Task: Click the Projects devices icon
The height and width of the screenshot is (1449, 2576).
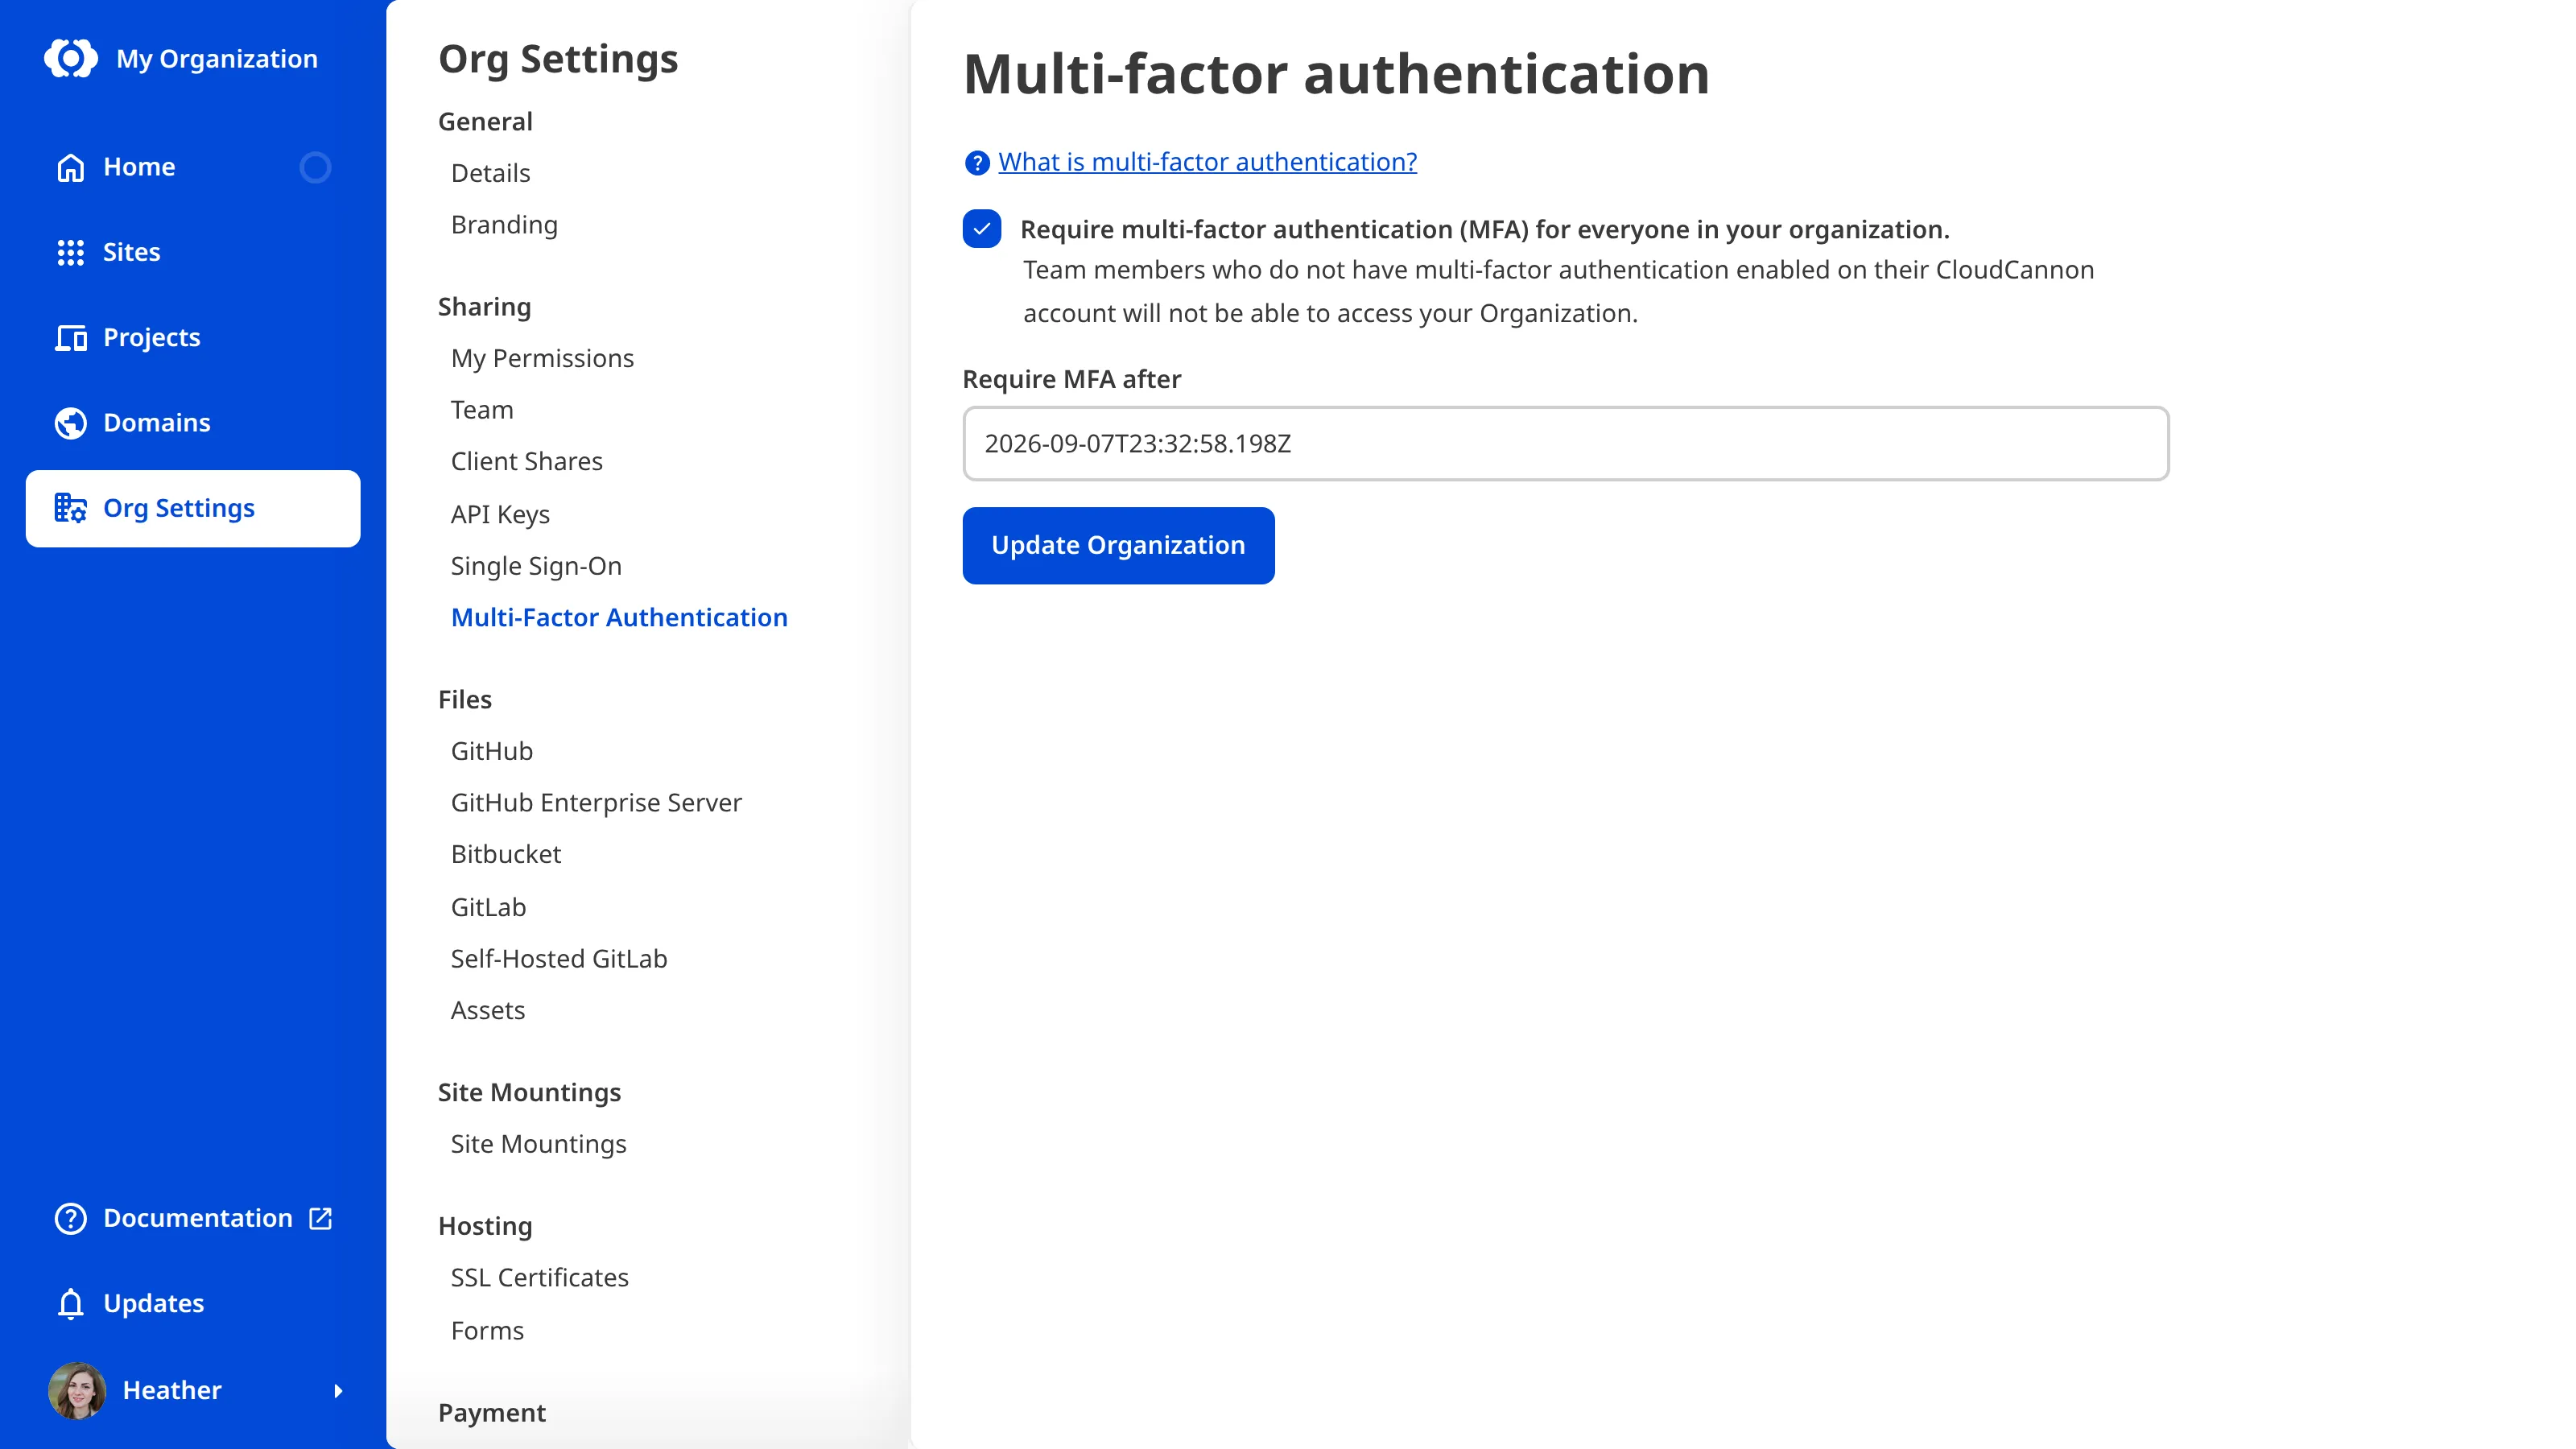Action: (71, 338)
